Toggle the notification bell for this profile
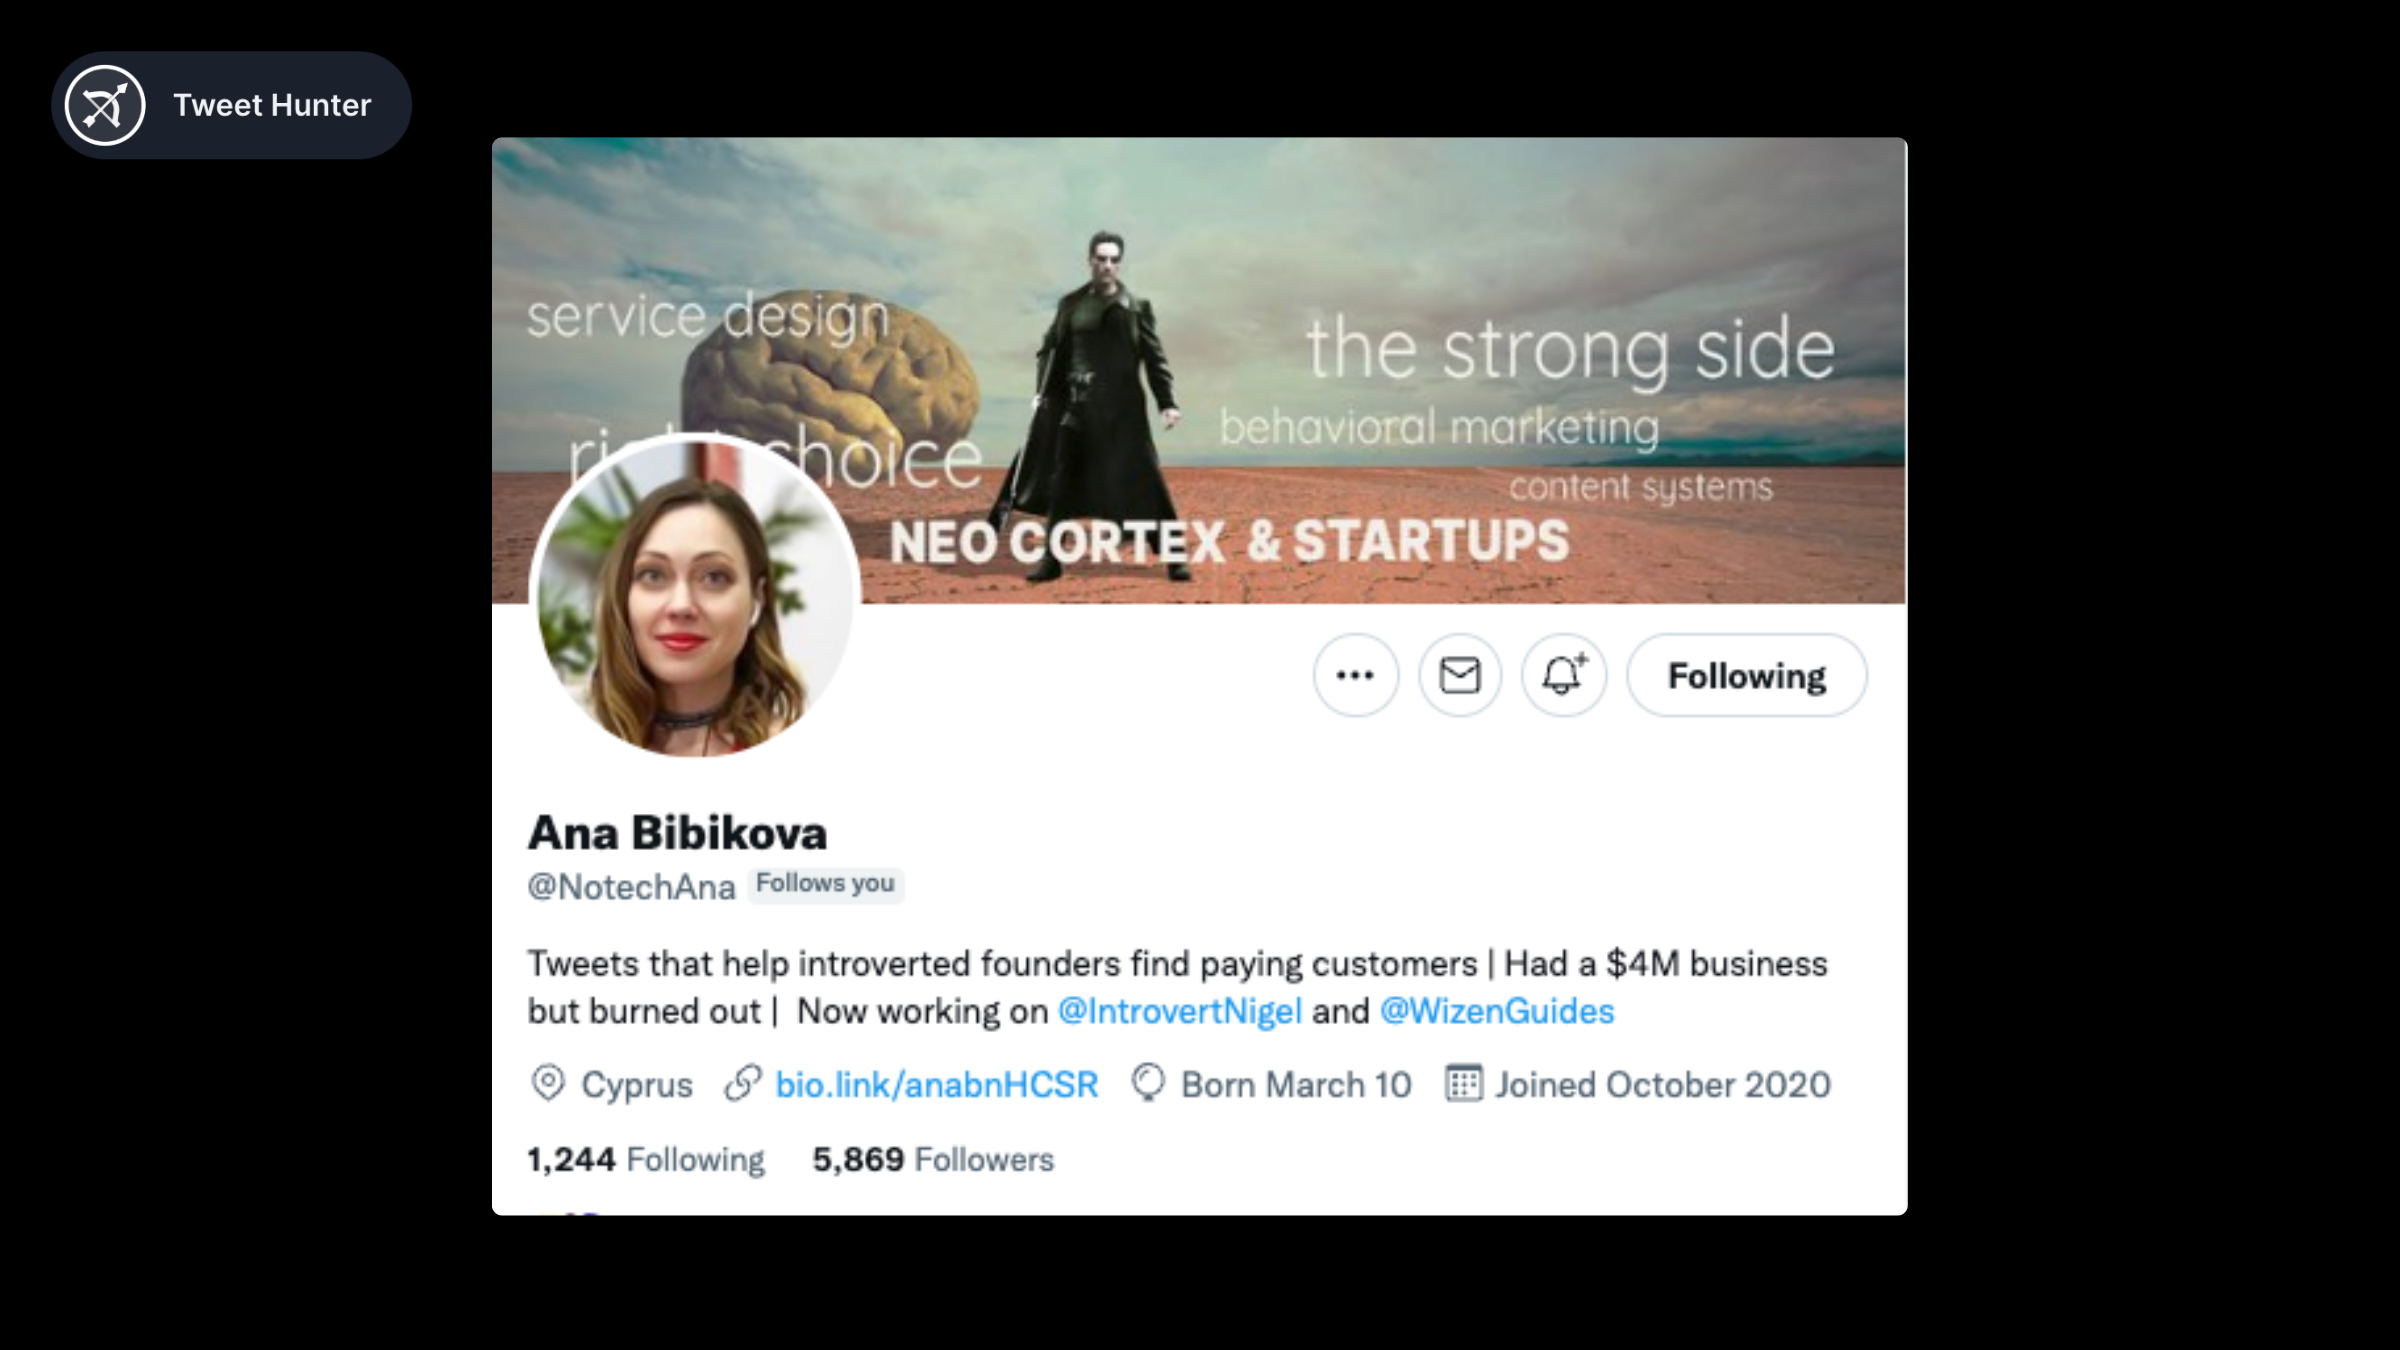 pos(1563,675)
